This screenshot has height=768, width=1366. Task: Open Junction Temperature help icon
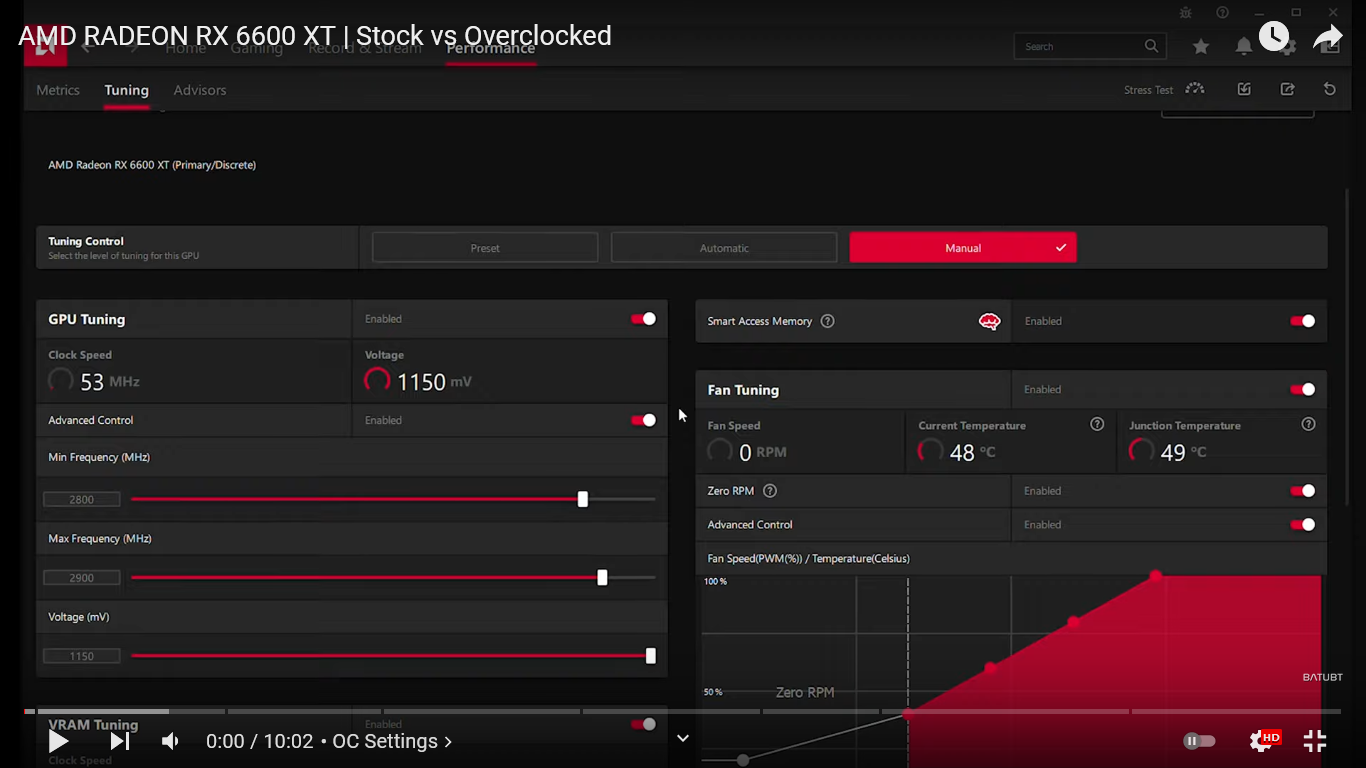click(1308, 424)
